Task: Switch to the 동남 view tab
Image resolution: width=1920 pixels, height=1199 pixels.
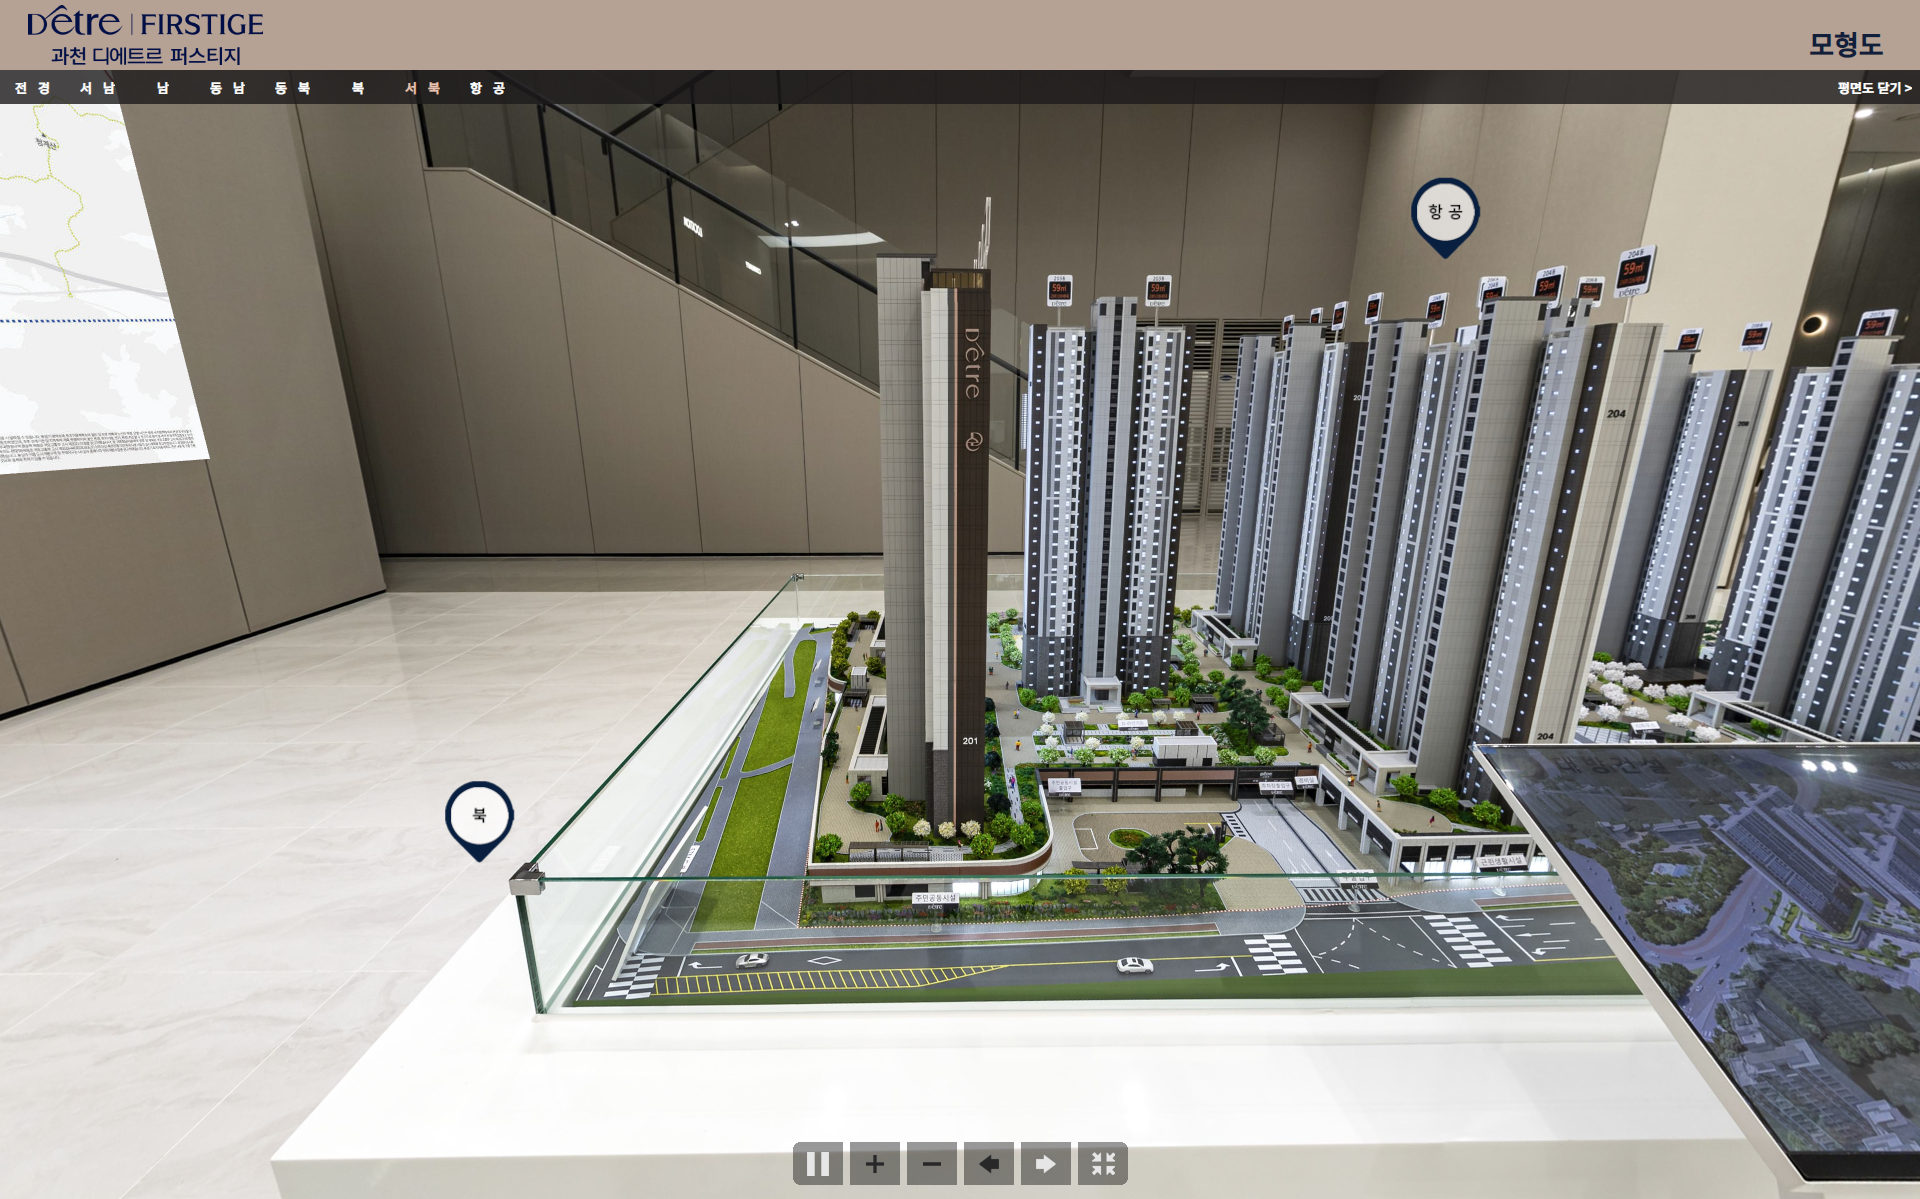Action: [x=227, y=88]
